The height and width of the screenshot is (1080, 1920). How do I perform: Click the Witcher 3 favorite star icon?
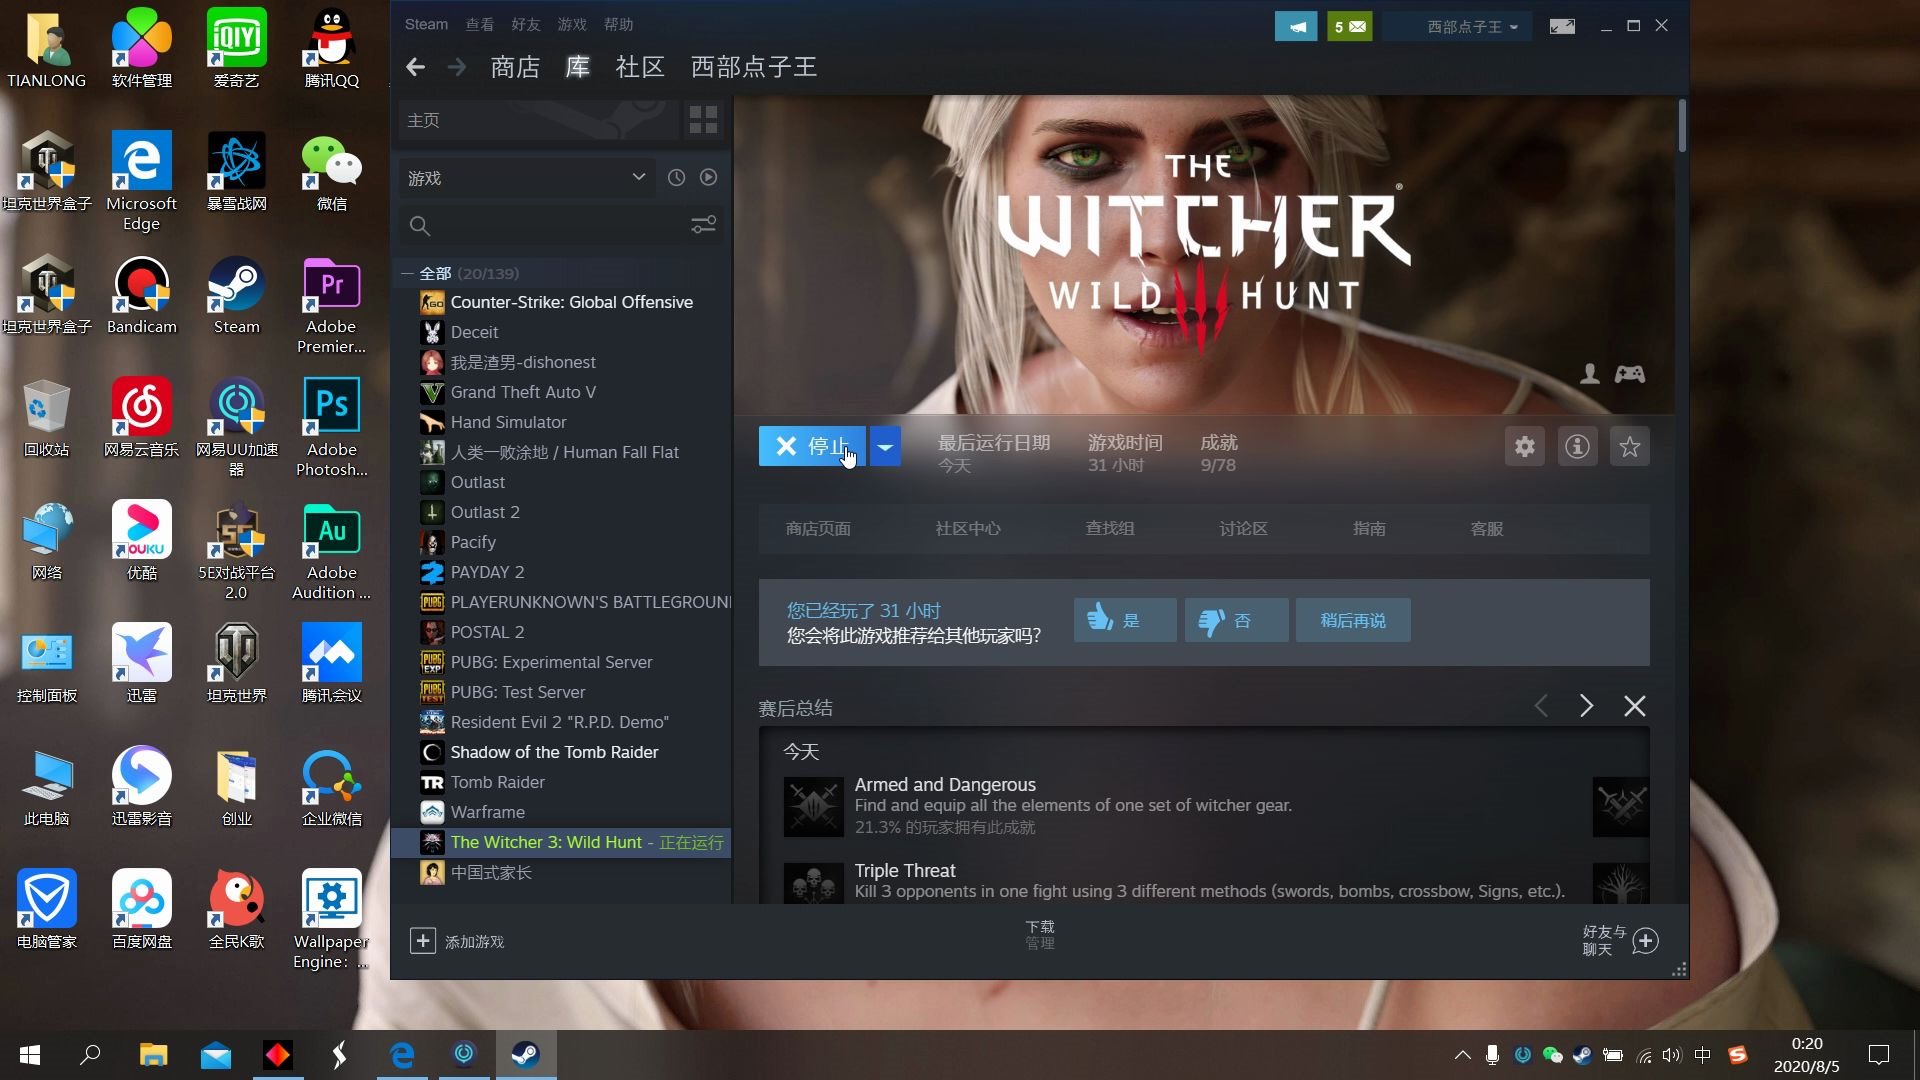[x=1629, y=446]
